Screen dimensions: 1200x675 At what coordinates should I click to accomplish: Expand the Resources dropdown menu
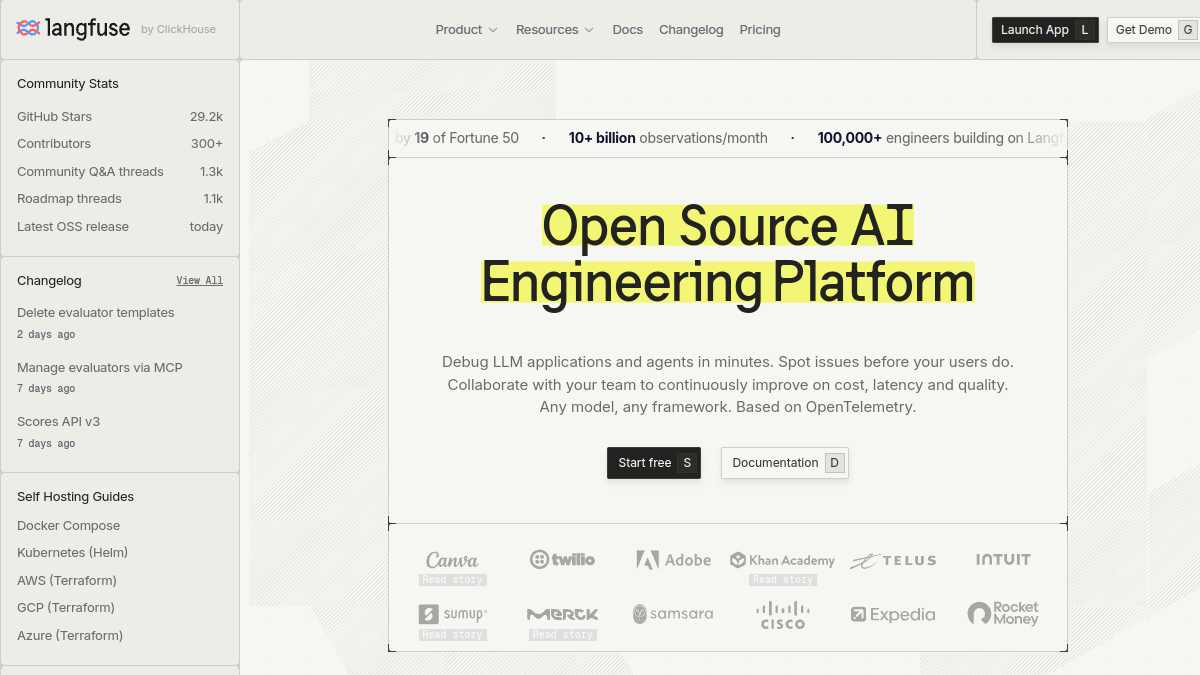555,30
